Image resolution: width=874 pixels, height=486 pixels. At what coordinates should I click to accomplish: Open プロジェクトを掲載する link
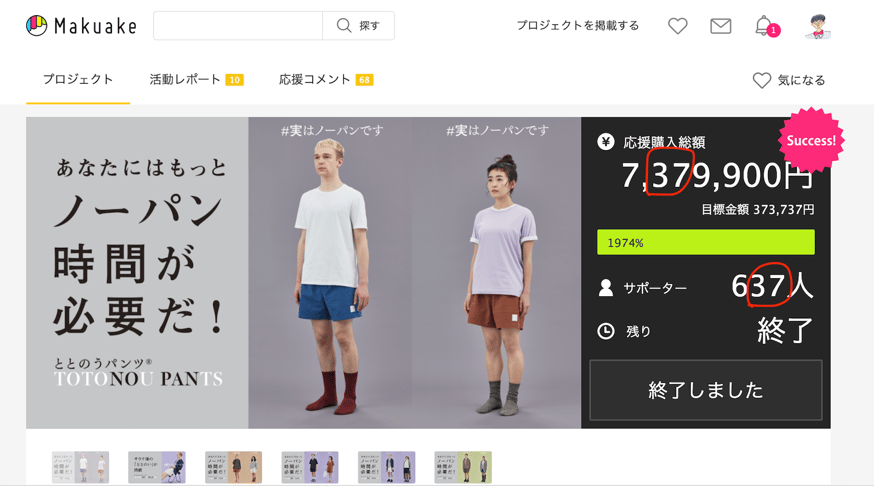(577, 26)
